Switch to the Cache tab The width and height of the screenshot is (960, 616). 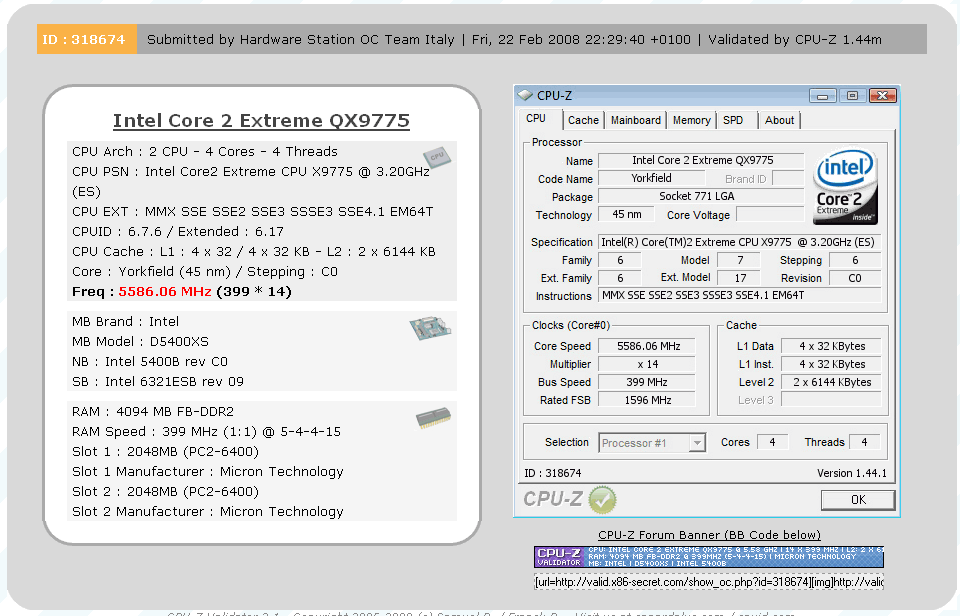[x=583, y=120]
